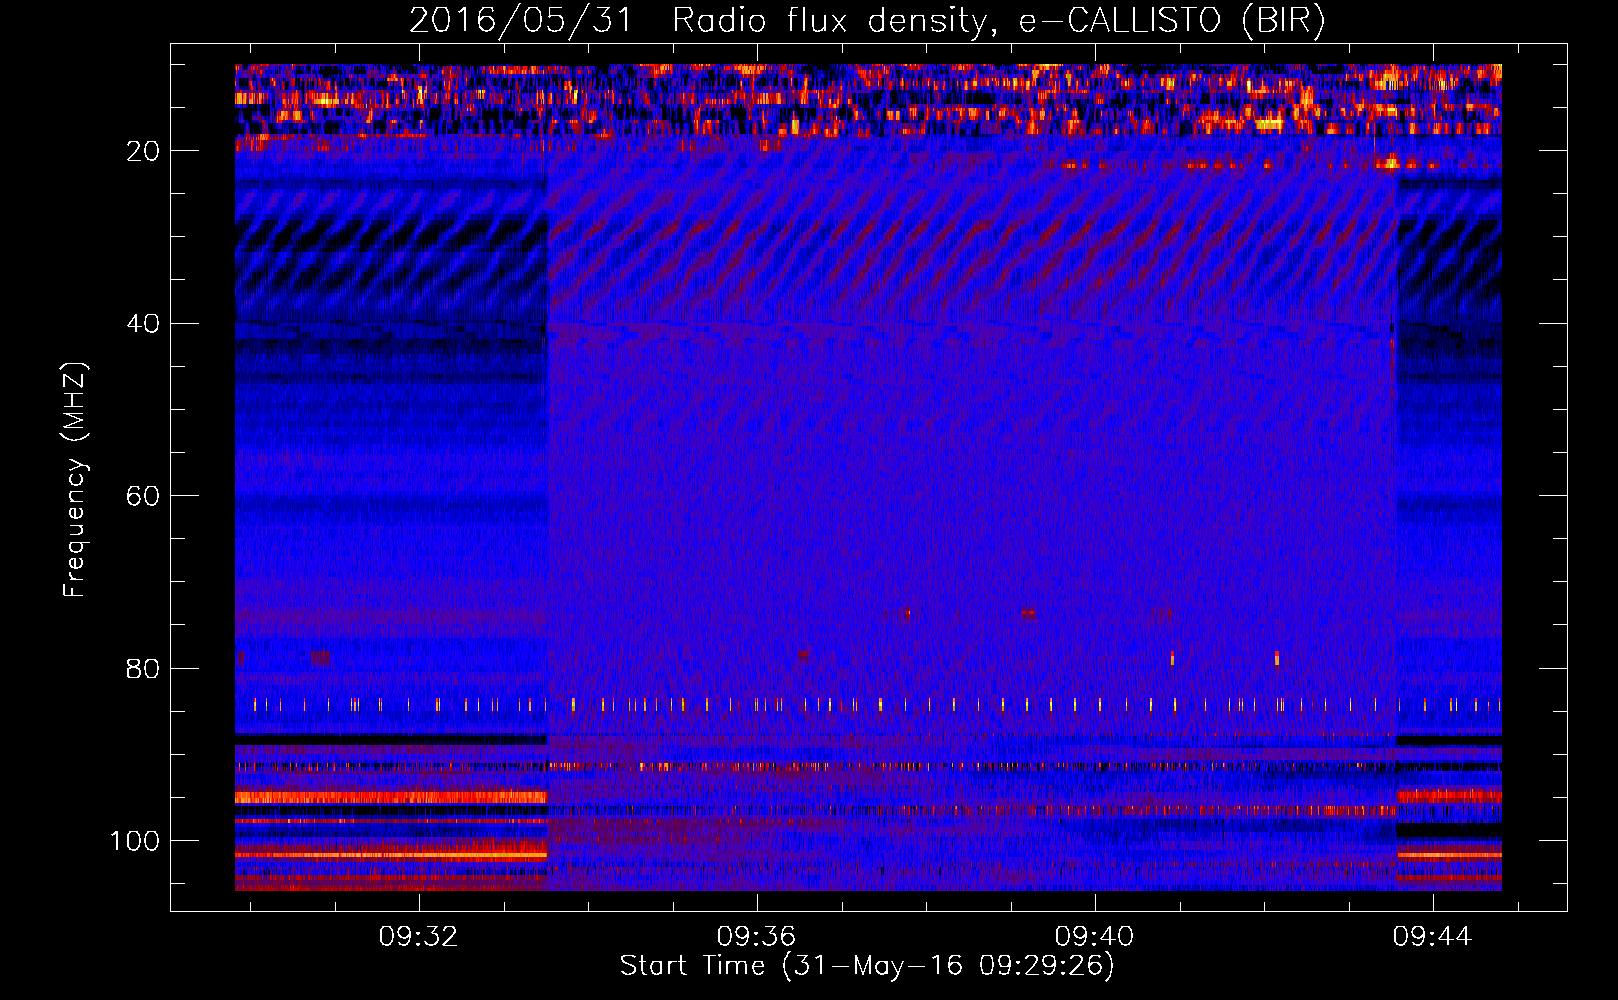Select the 20 frequency tick label
The height and width of the screenshot is (1000, 1618).
tap(144, 151)
